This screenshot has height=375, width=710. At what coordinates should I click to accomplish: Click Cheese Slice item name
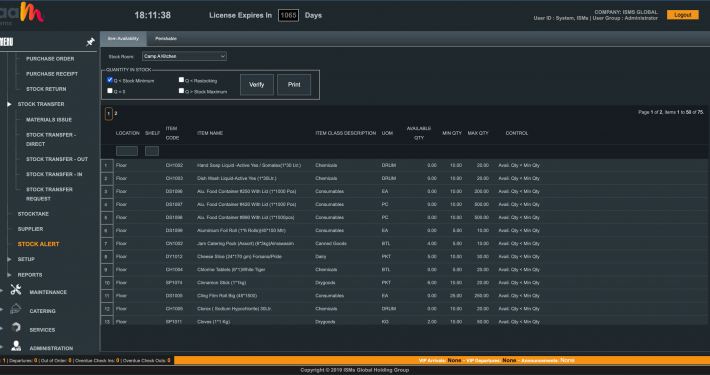(x=239, y=257)
